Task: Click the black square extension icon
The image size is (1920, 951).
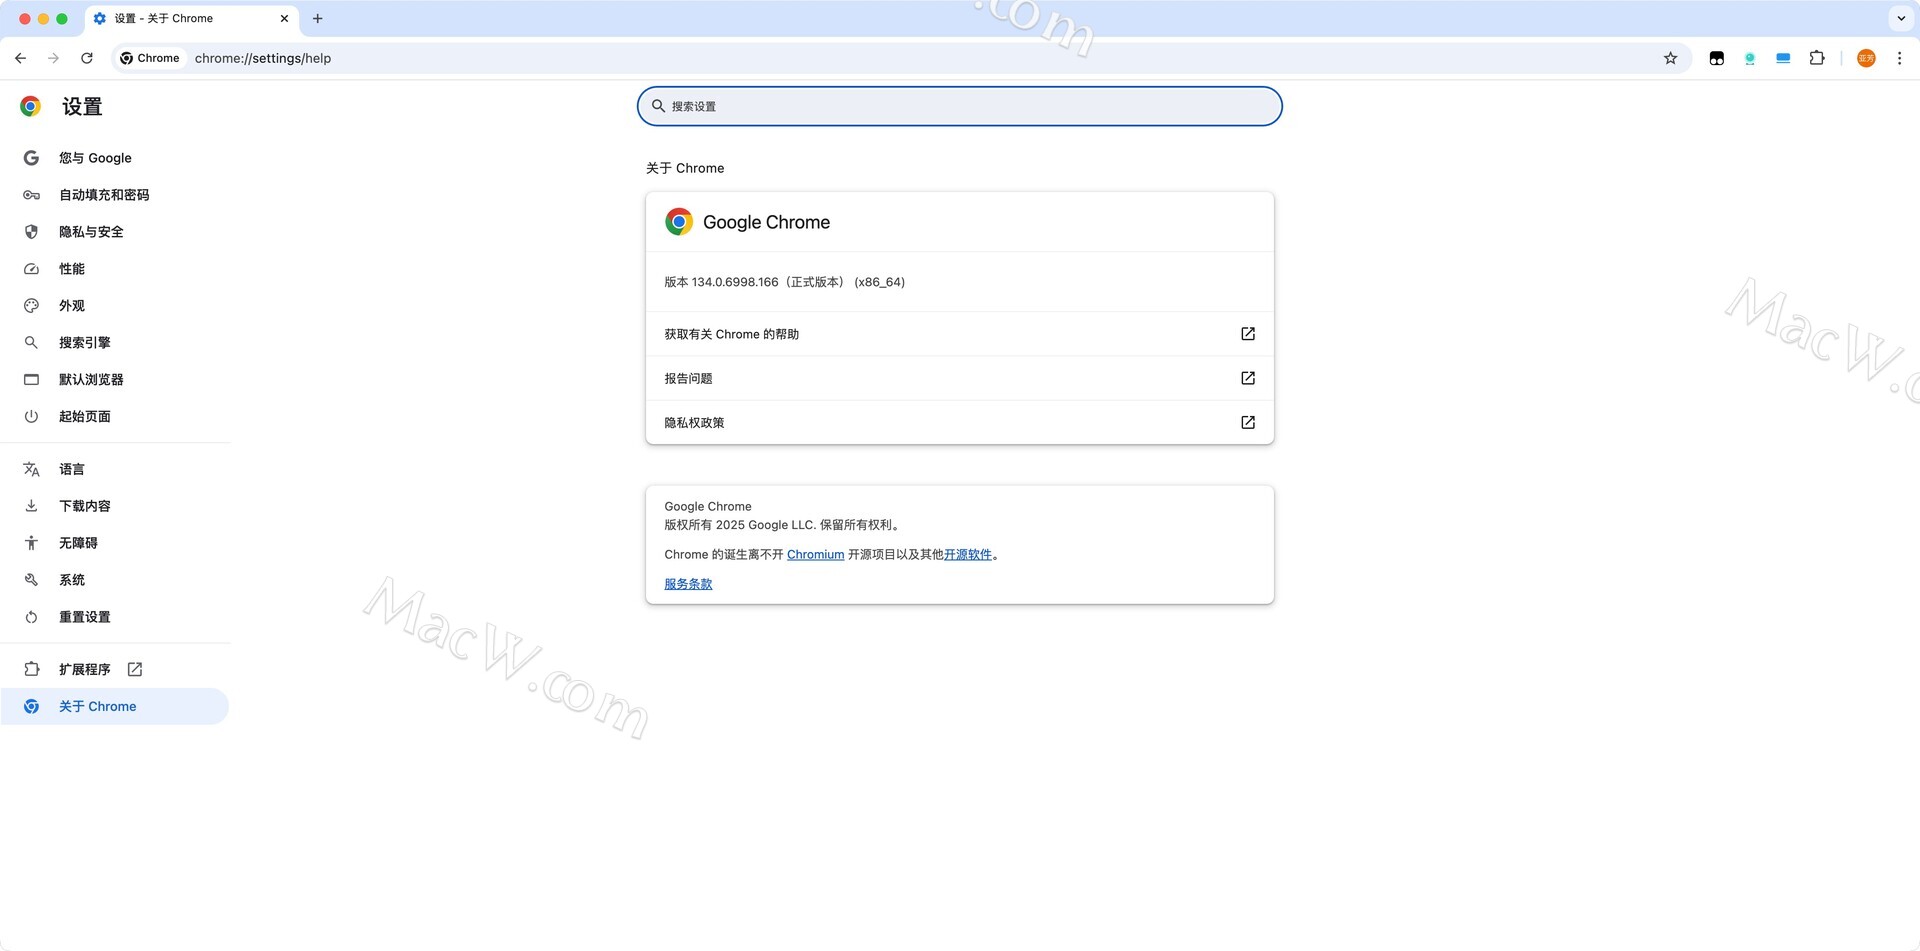Action: (x=1717, y=58)
